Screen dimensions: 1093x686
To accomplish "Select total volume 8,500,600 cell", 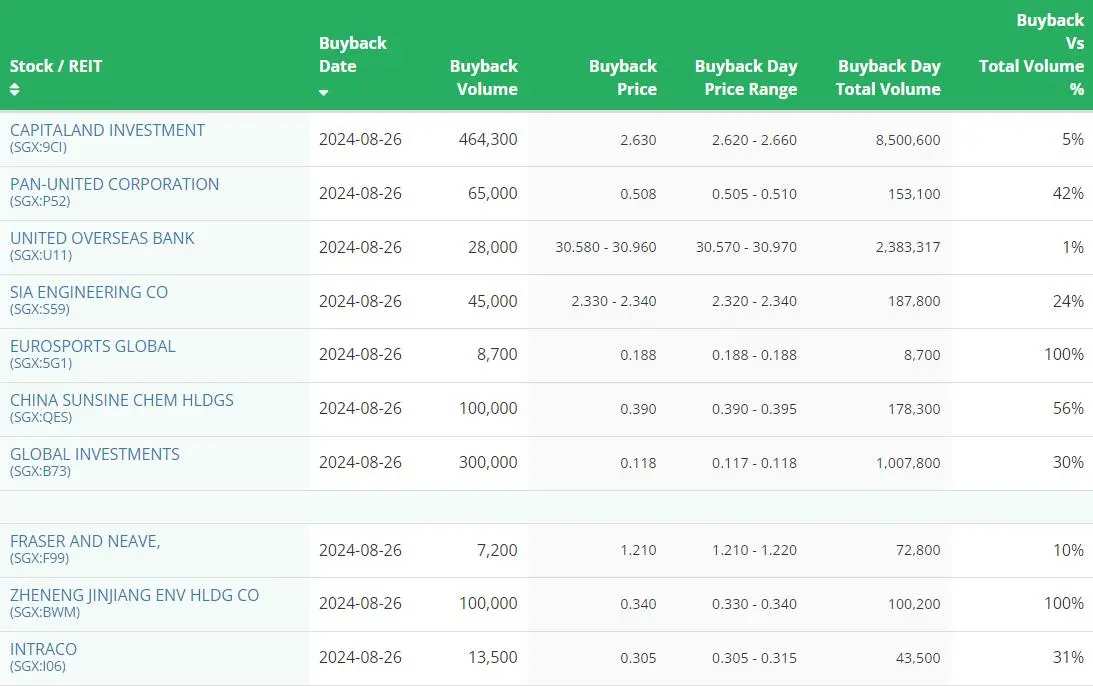I will [x=908, y=139].
